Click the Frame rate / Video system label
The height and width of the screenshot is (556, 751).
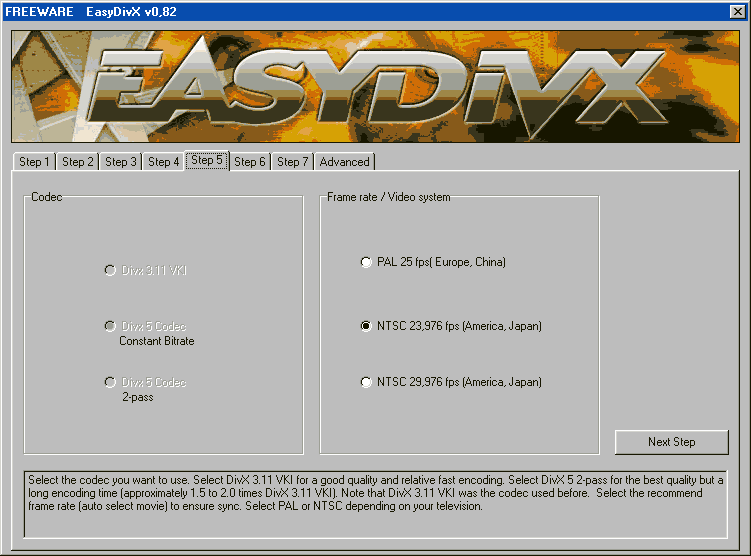point(388,197)
